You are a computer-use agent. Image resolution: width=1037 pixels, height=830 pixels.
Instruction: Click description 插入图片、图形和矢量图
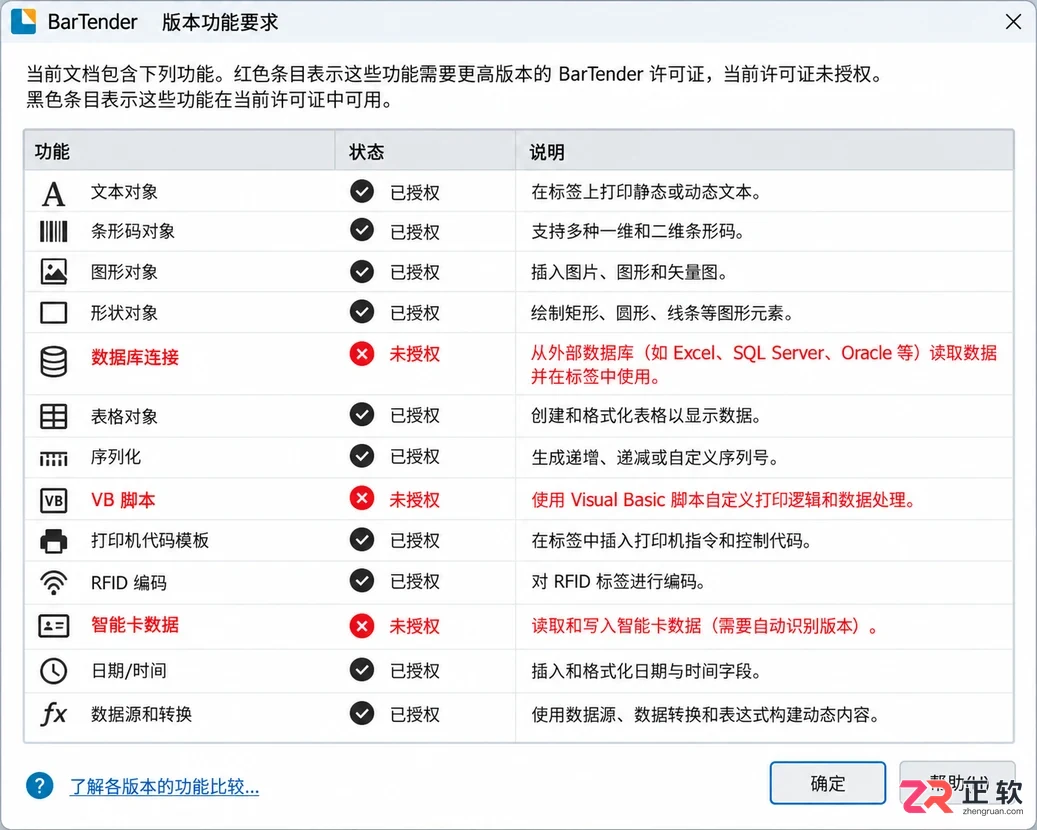[x=630, y=272]
